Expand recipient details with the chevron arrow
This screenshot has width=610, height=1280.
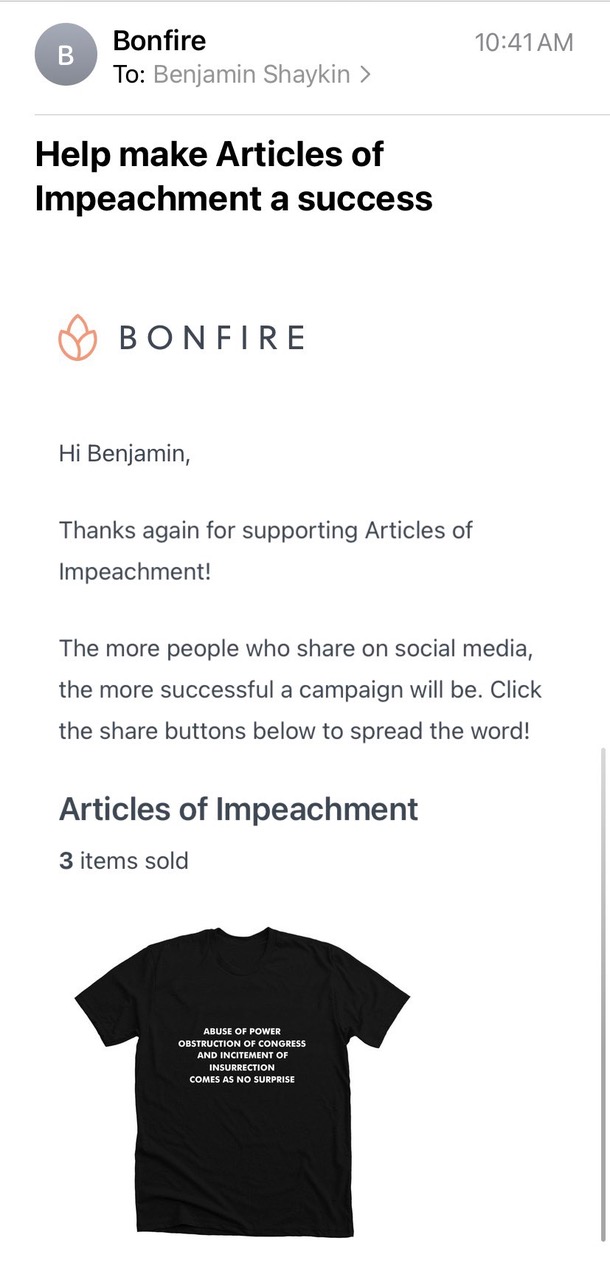(366, 75)
